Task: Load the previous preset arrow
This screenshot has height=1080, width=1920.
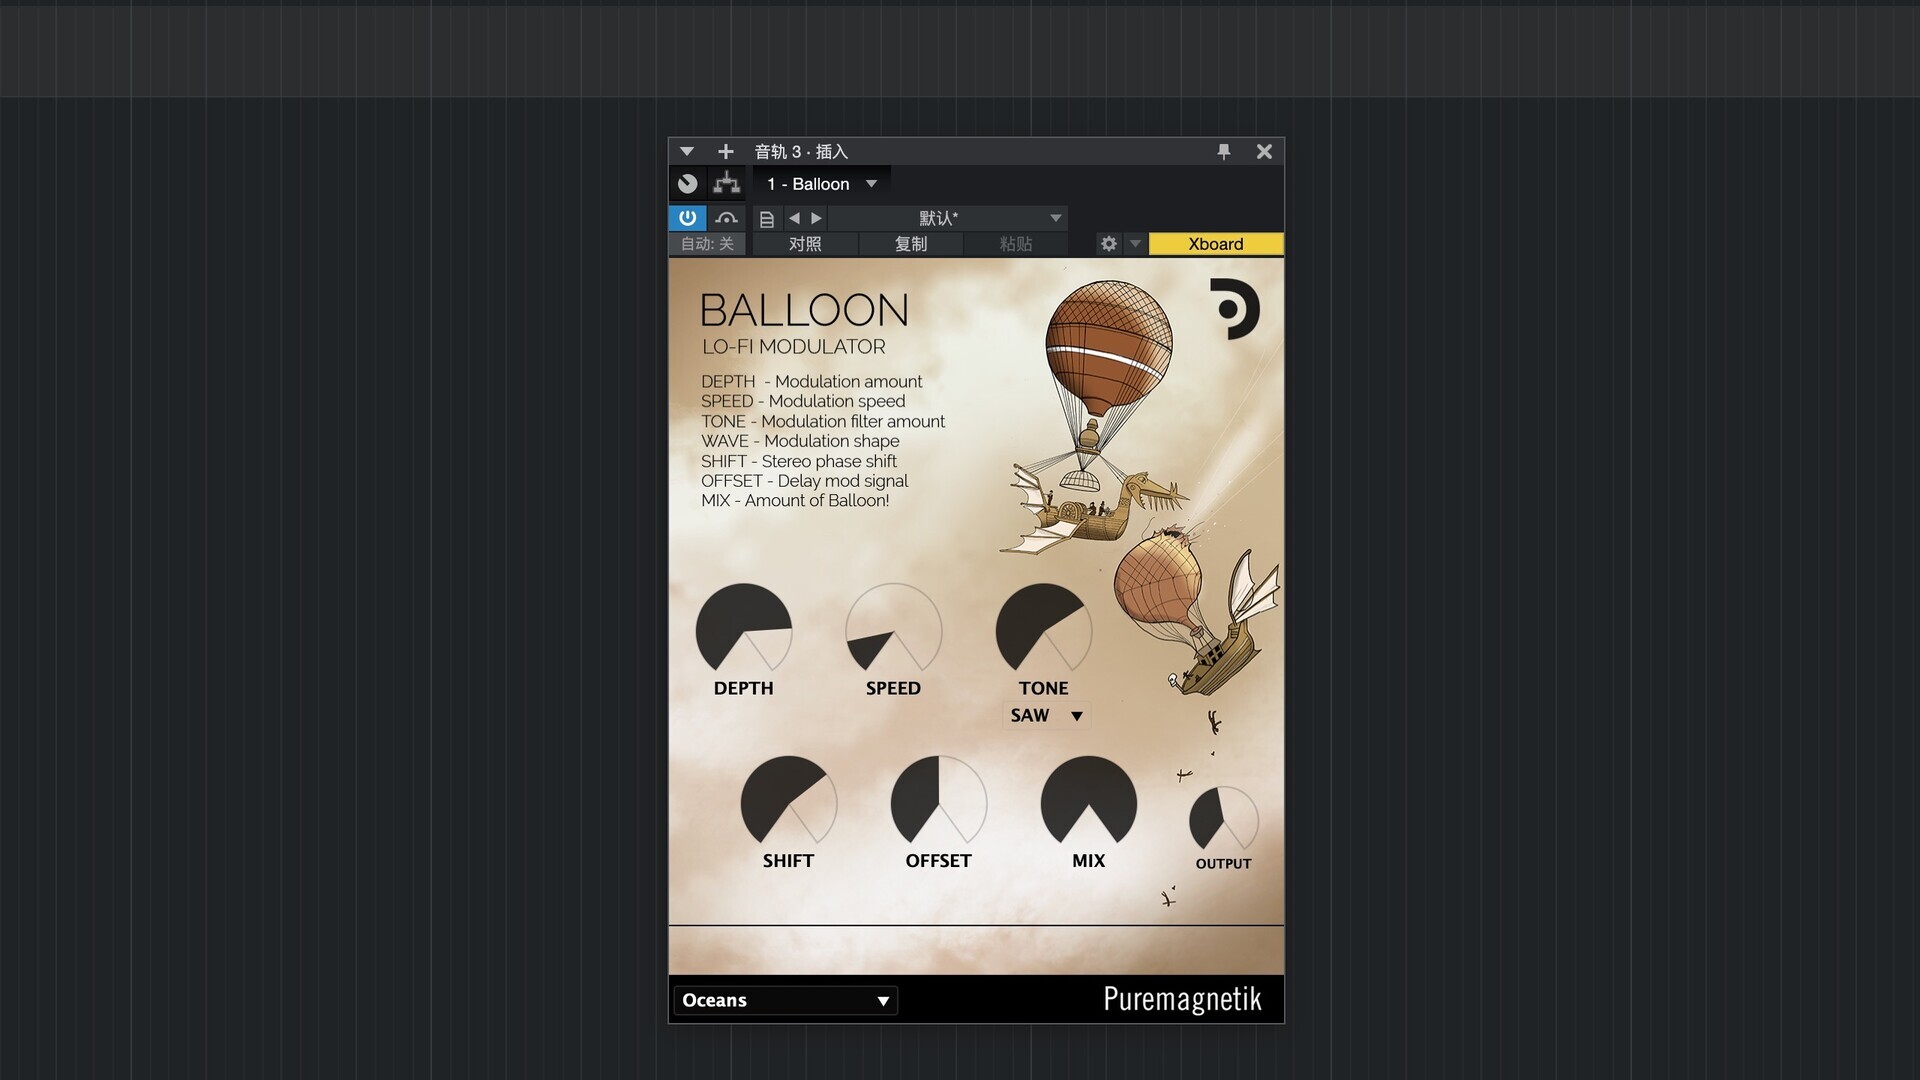Action: pos(794,218)
